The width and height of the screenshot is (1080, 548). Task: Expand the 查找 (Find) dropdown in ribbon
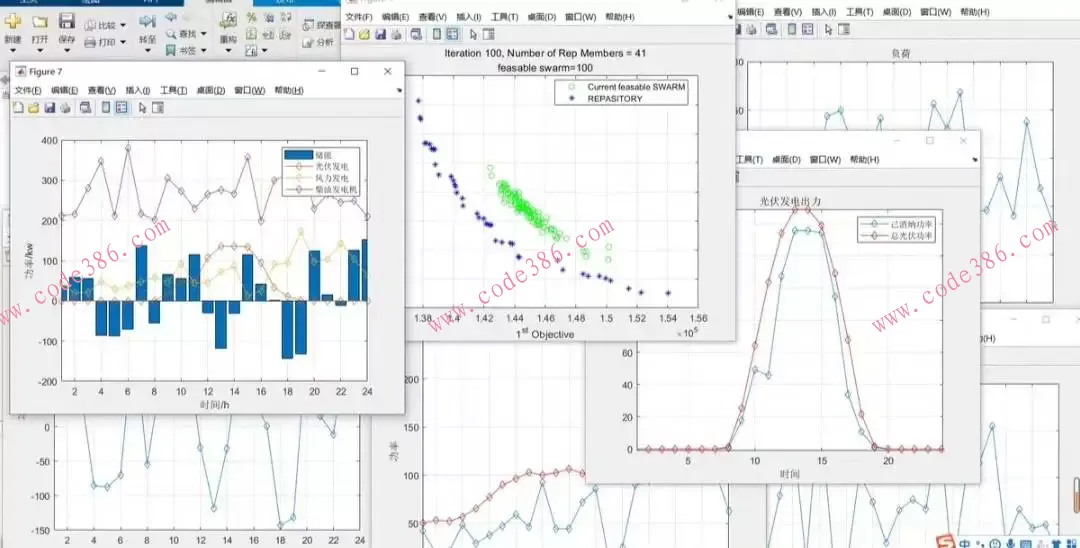[x=203, y=33]
